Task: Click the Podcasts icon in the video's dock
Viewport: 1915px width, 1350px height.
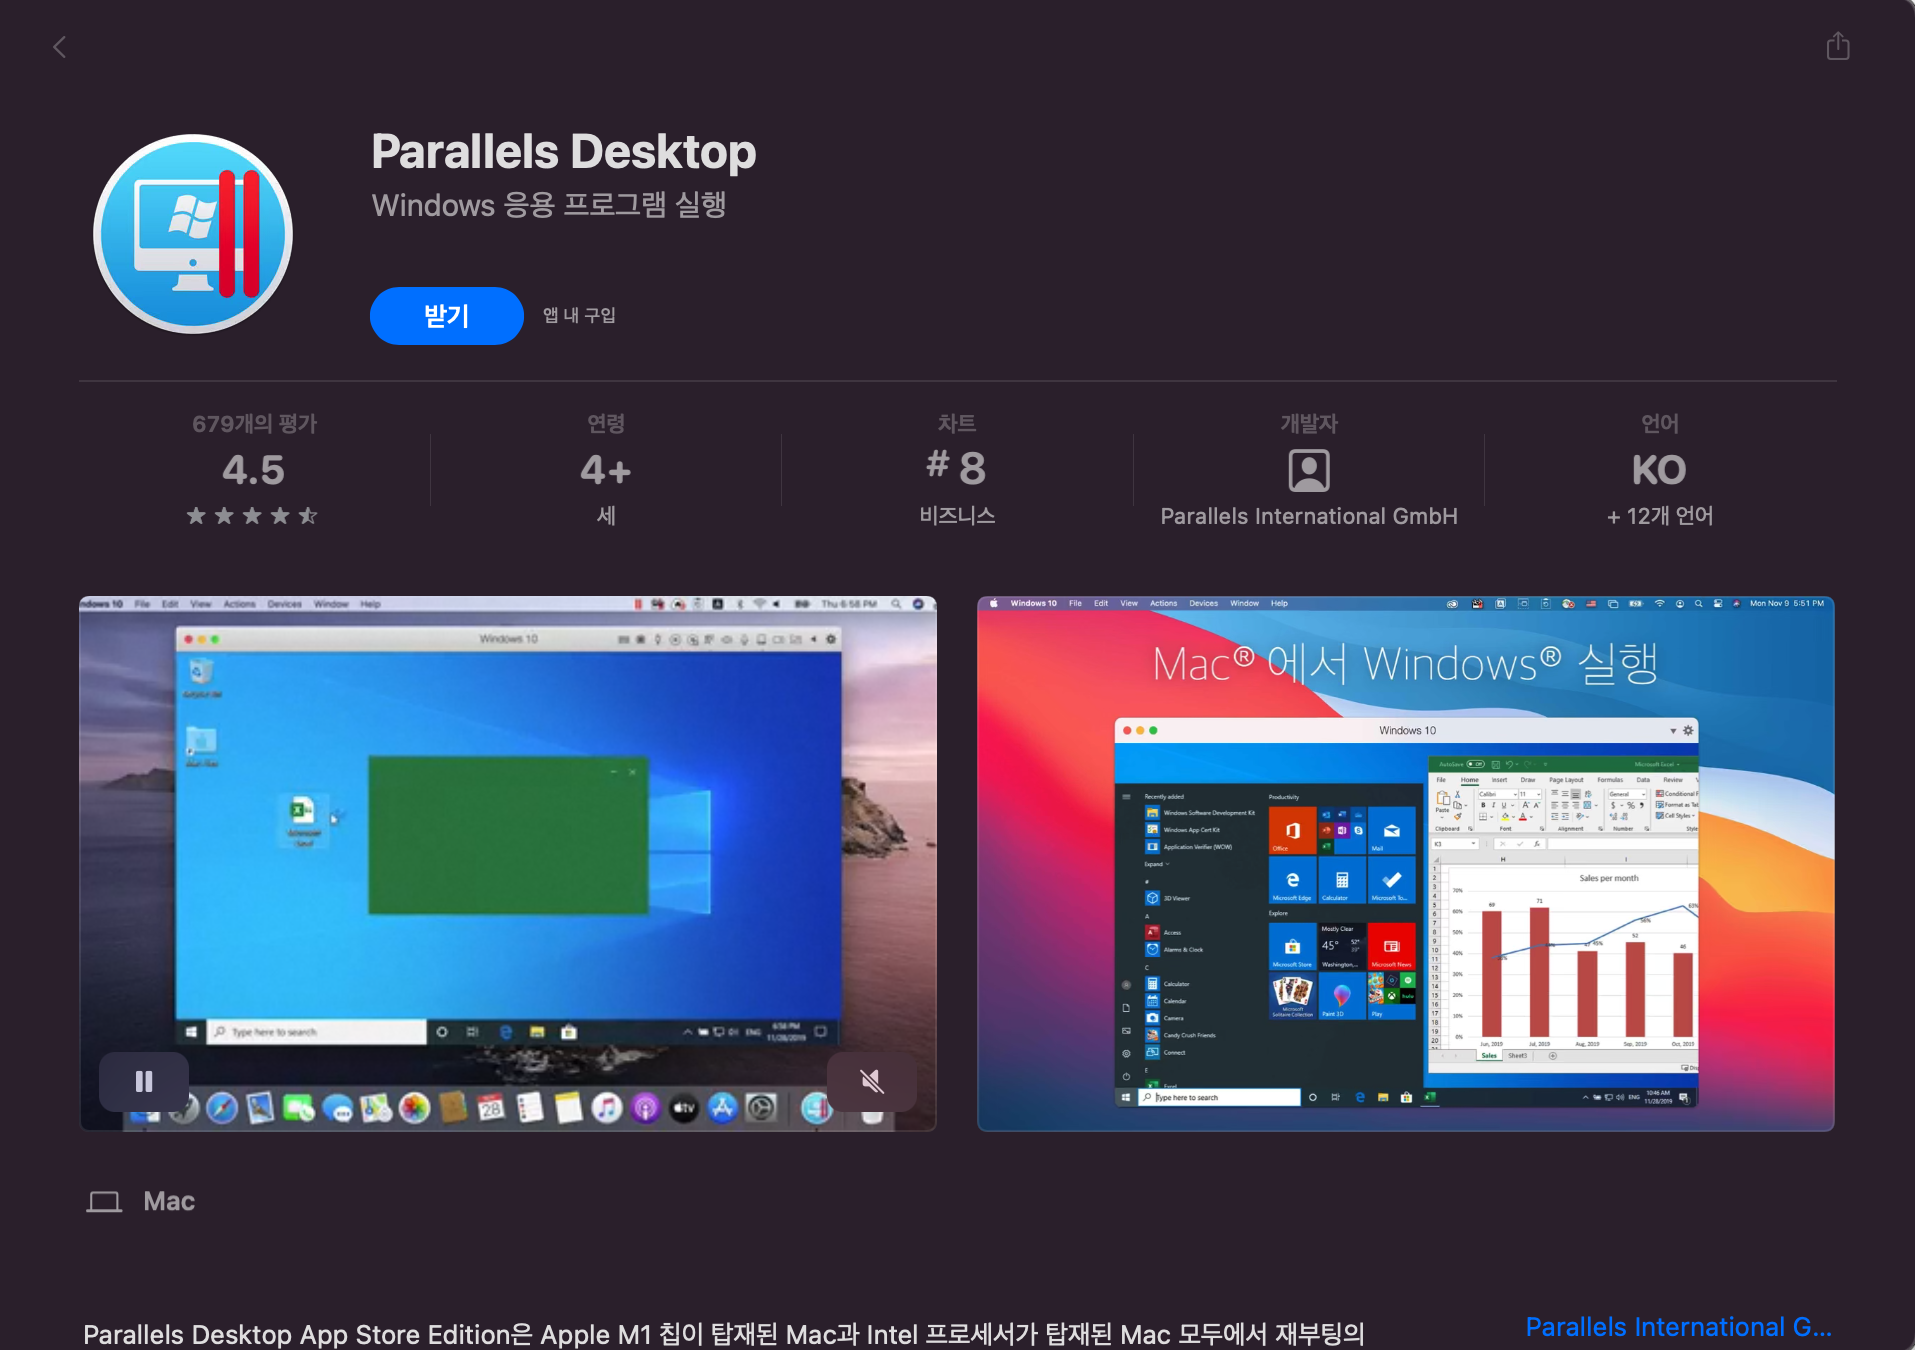Action: click(645, 1107)
